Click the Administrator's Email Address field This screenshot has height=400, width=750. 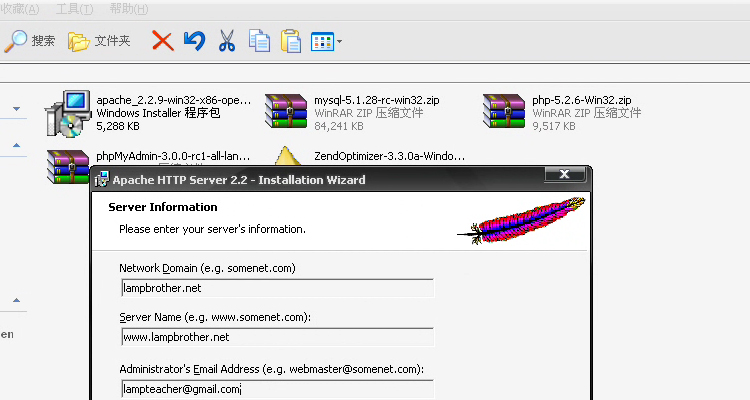click(x=277, y=389)
